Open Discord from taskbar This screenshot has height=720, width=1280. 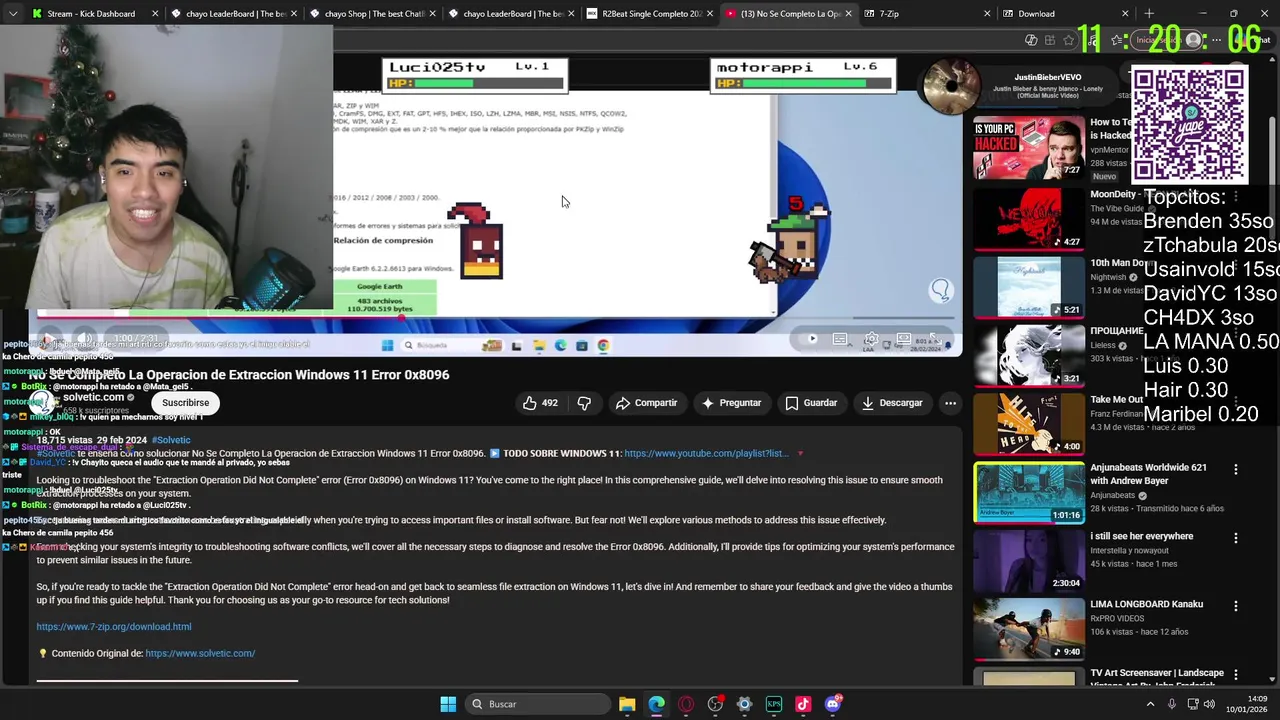833,704
